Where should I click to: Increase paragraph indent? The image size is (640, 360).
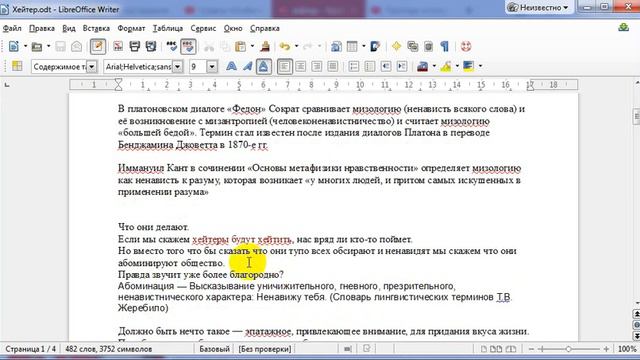pos(402,66)
